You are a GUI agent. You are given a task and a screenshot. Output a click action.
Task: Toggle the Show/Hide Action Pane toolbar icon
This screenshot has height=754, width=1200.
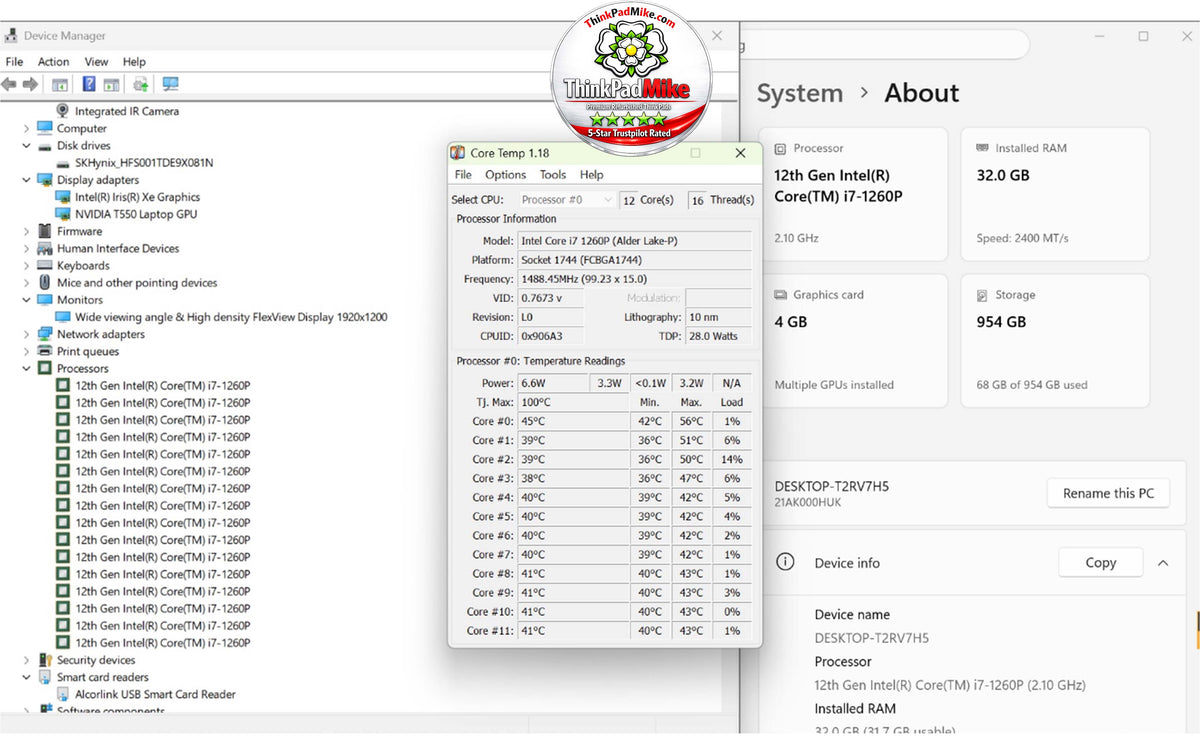click(111, 85)
